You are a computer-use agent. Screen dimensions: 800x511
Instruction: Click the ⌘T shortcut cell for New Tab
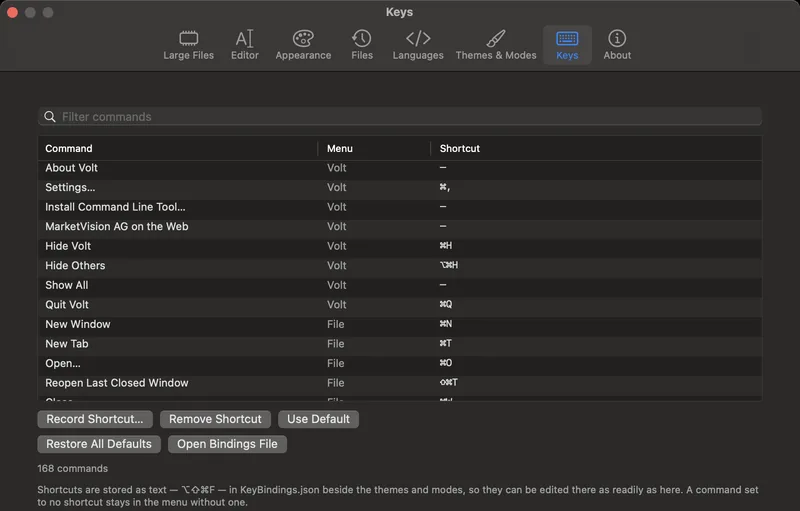(x=445, y=343)
